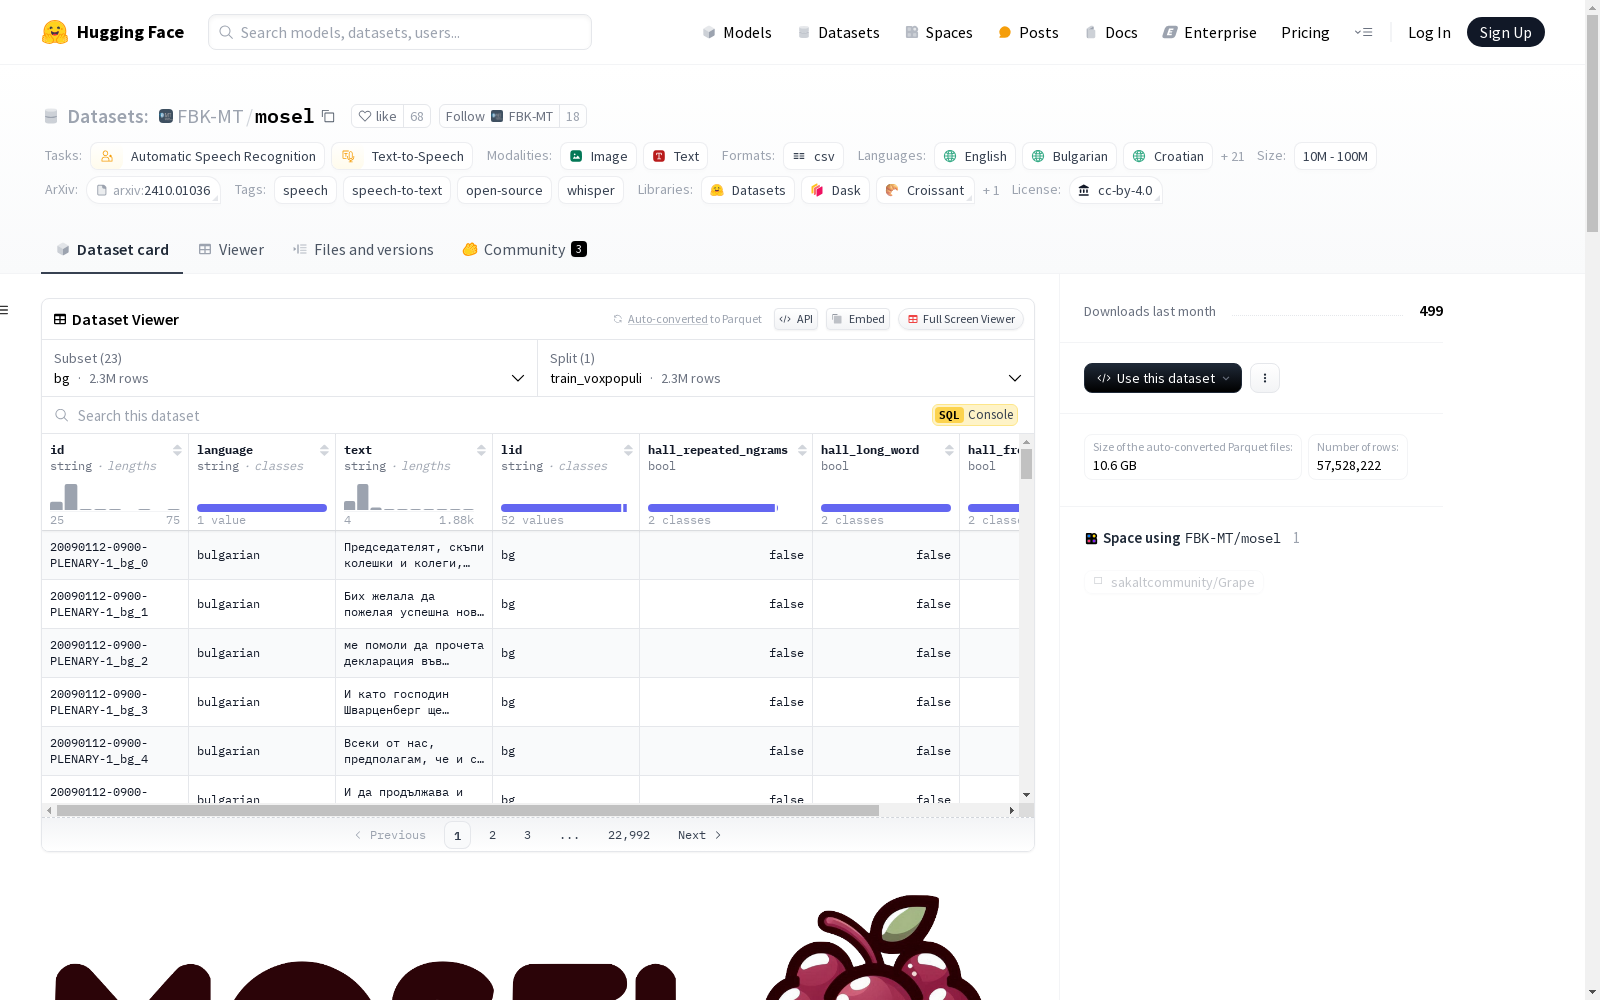Select the Text-to-Speech task tag
The image size is (1600, 1000).
coord(402,156)
